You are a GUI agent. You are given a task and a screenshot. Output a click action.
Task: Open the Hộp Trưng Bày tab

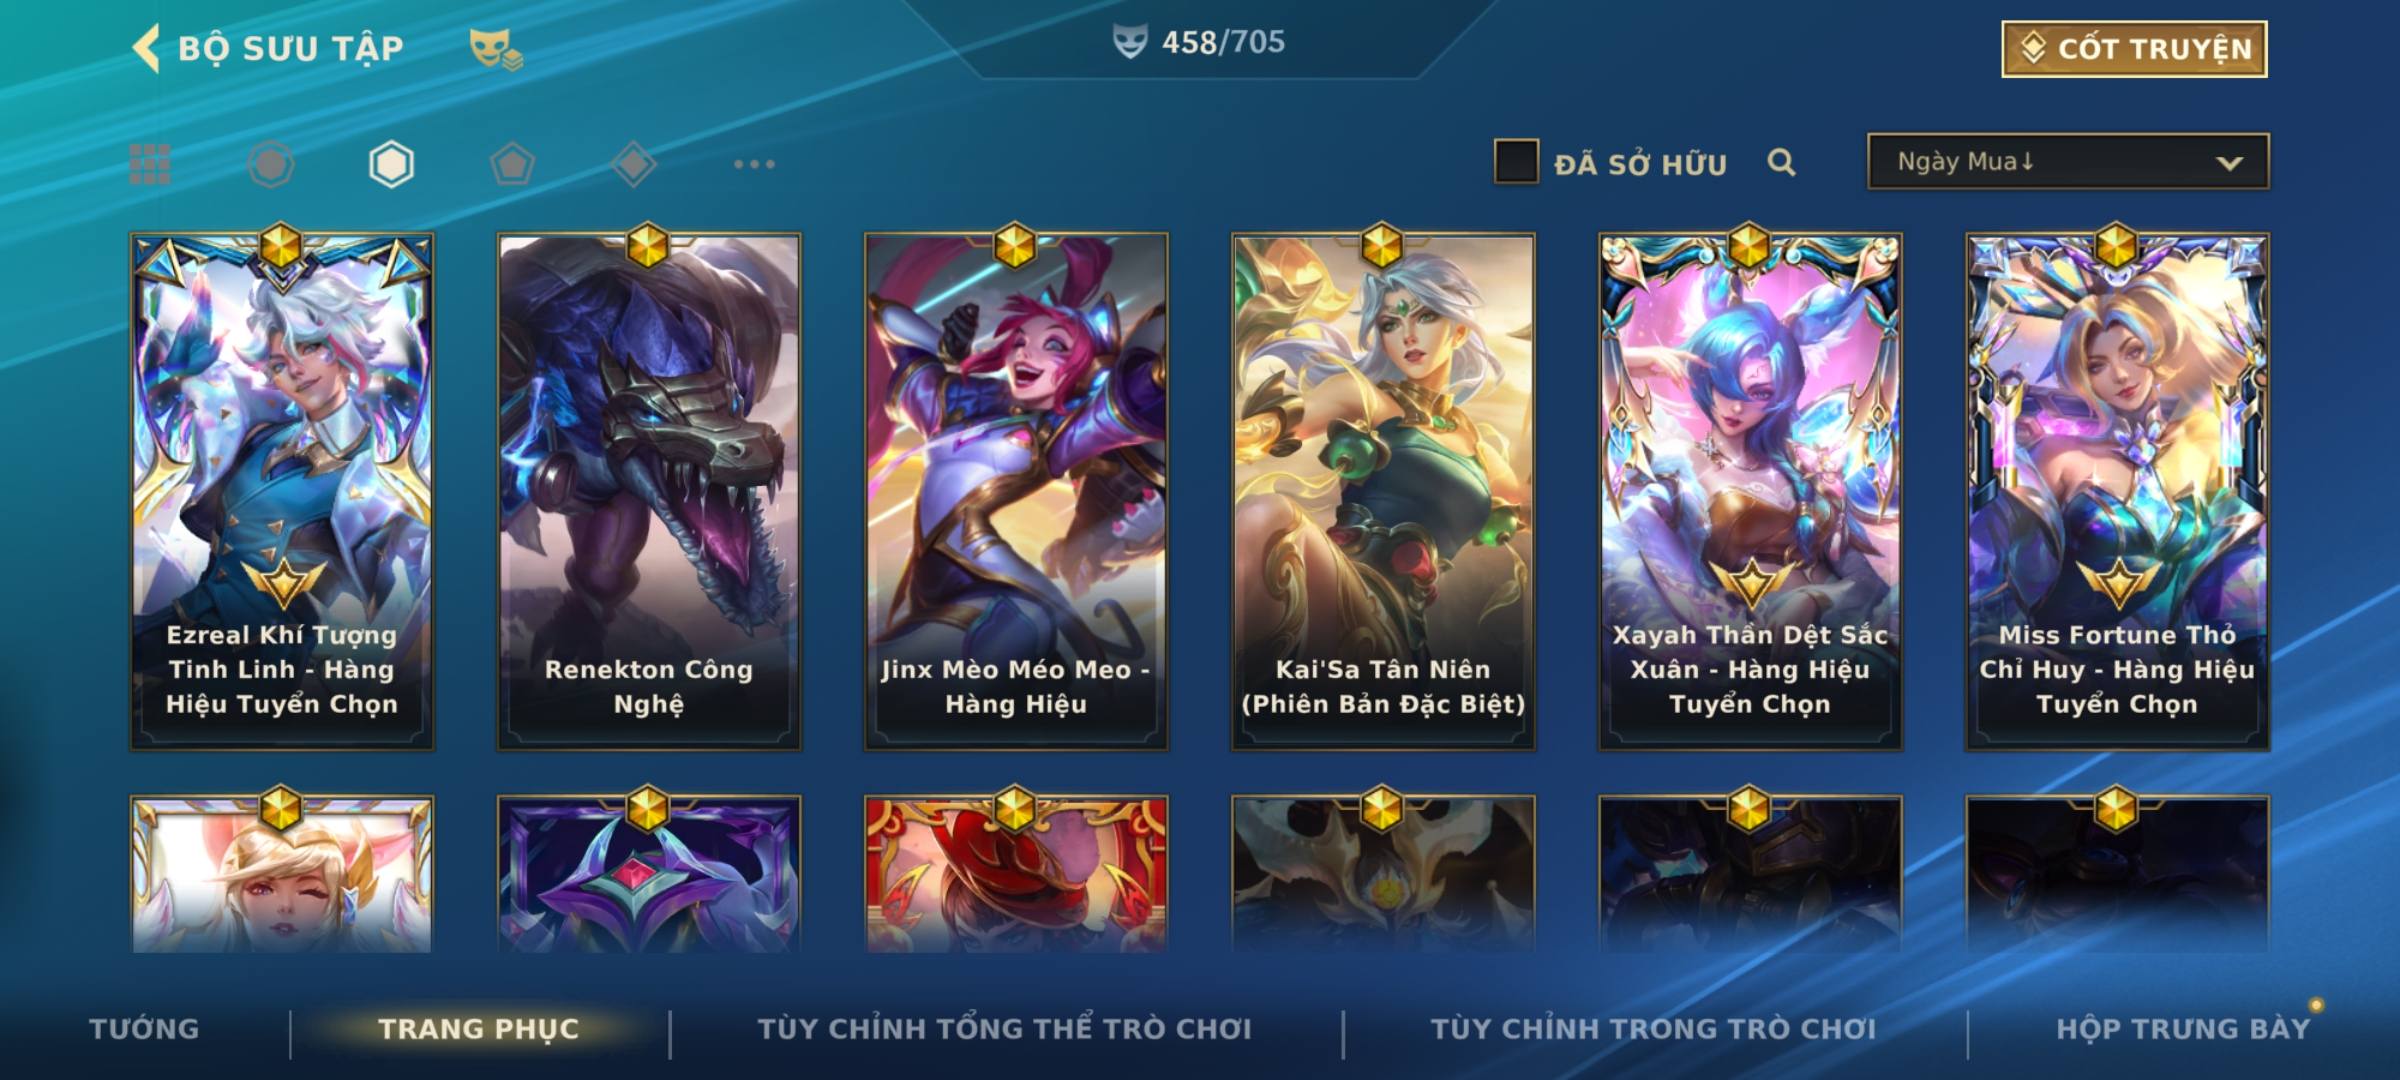(x=2183, y=1028)
